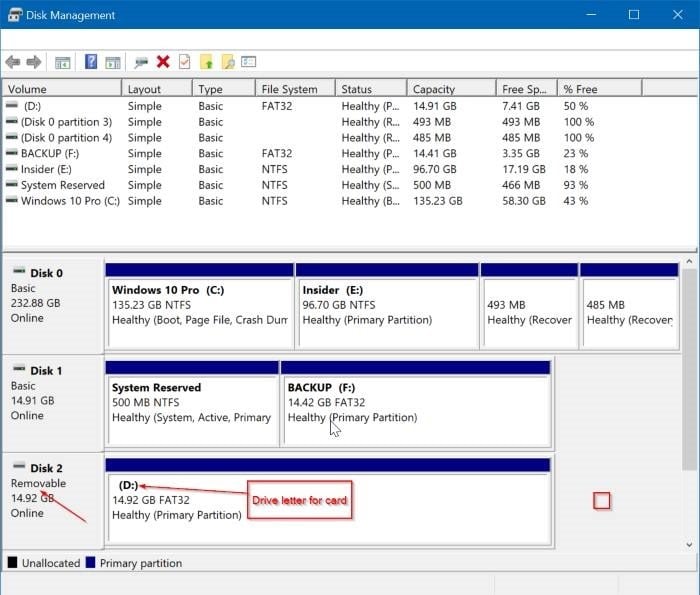Sort by the File System column header

click(295, 89)
